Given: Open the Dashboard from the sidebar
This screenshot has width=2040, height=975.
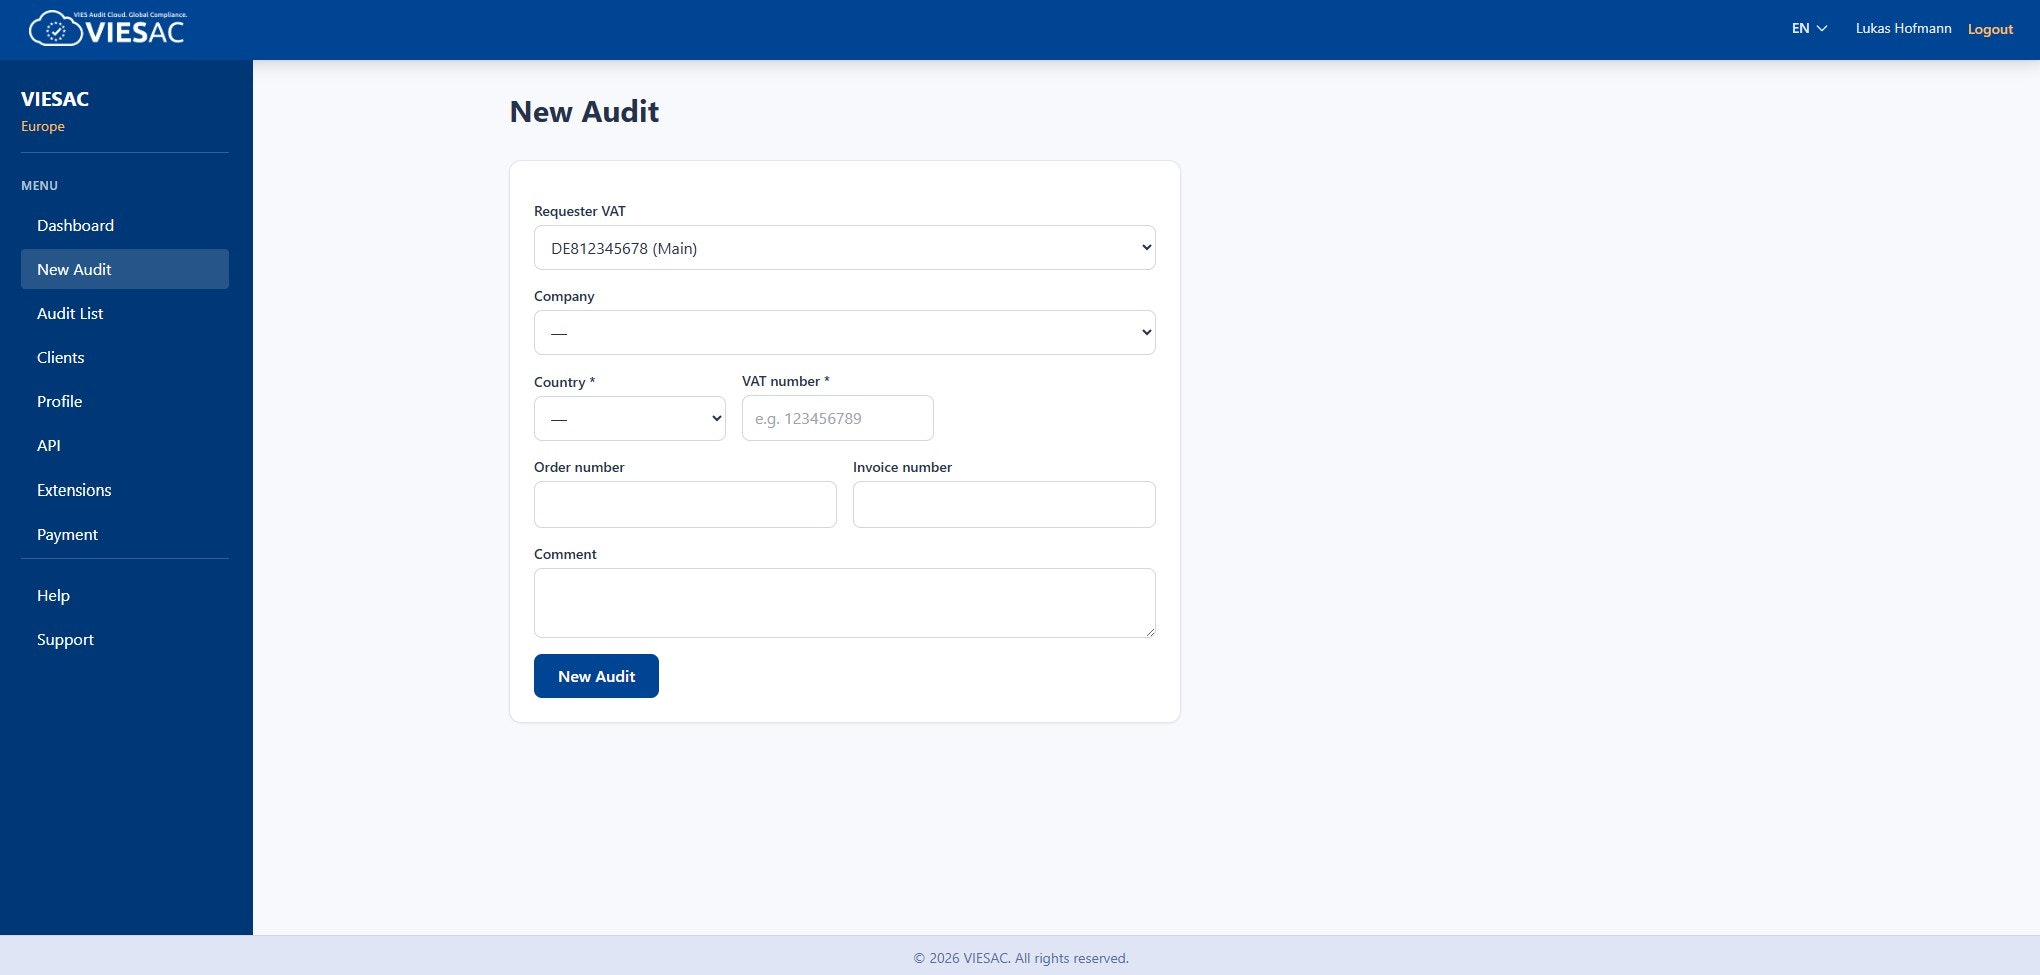Looking at the screenshot, I should pos(75,225).
